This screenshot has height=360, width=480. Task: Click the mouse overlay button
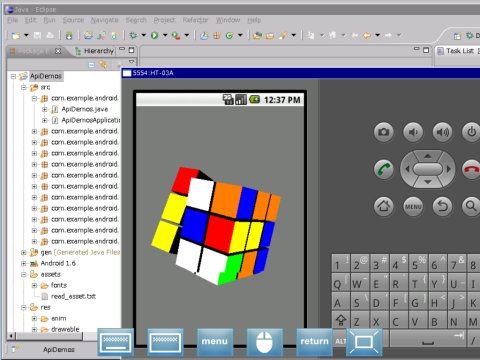click(x=264, y=341)
